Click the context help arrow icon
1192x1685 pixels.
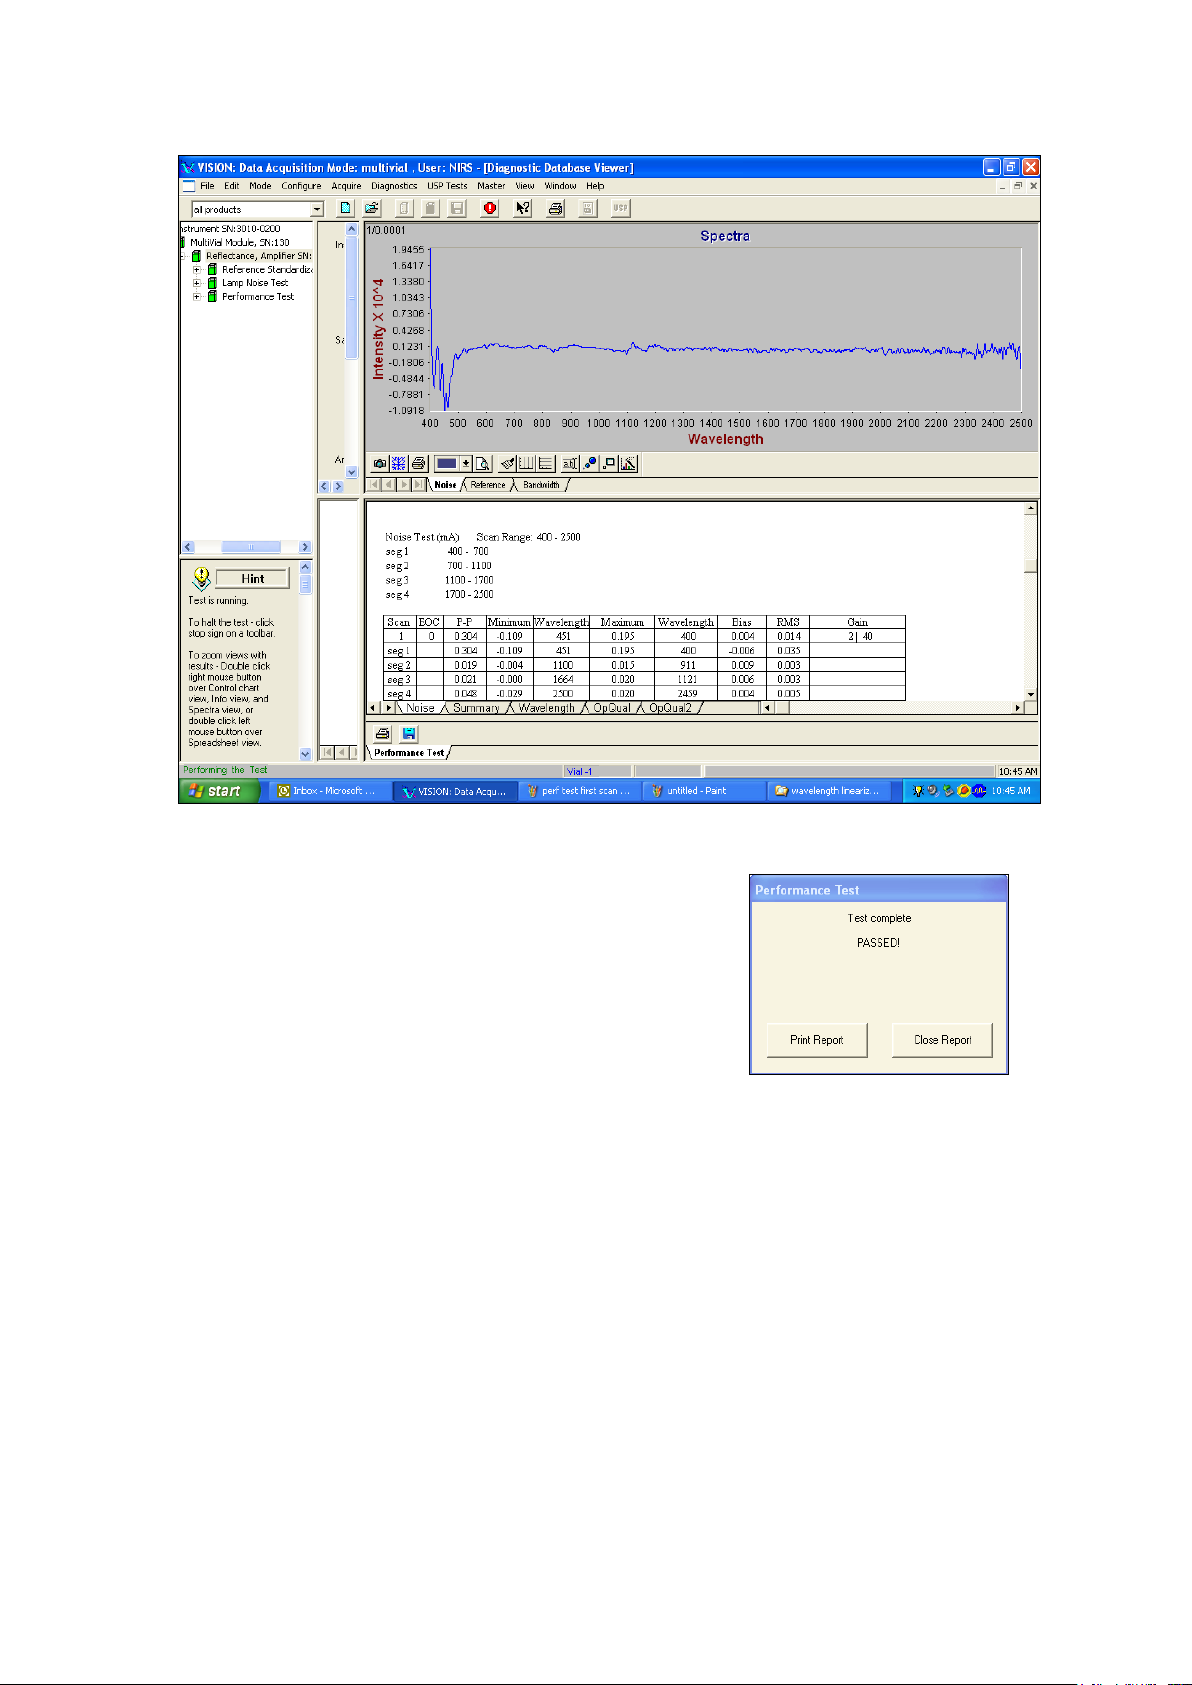(x=522, y=208)
